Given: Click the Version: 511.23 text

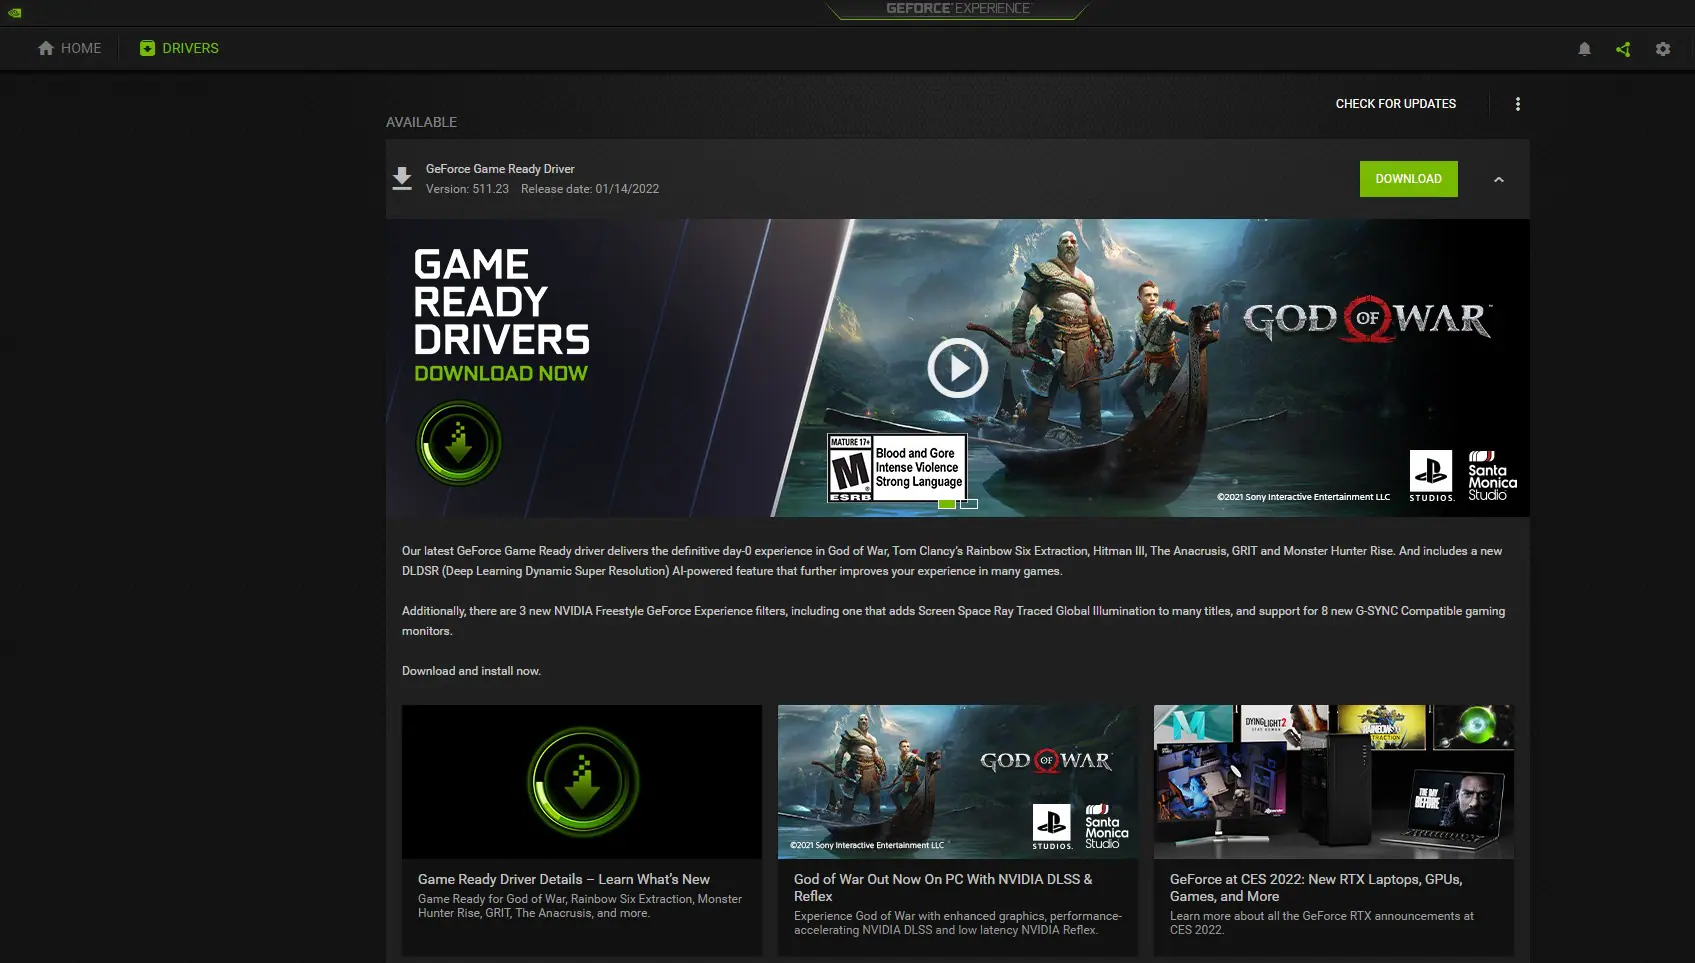Looking at the screenshot, I should pos(467,189).
